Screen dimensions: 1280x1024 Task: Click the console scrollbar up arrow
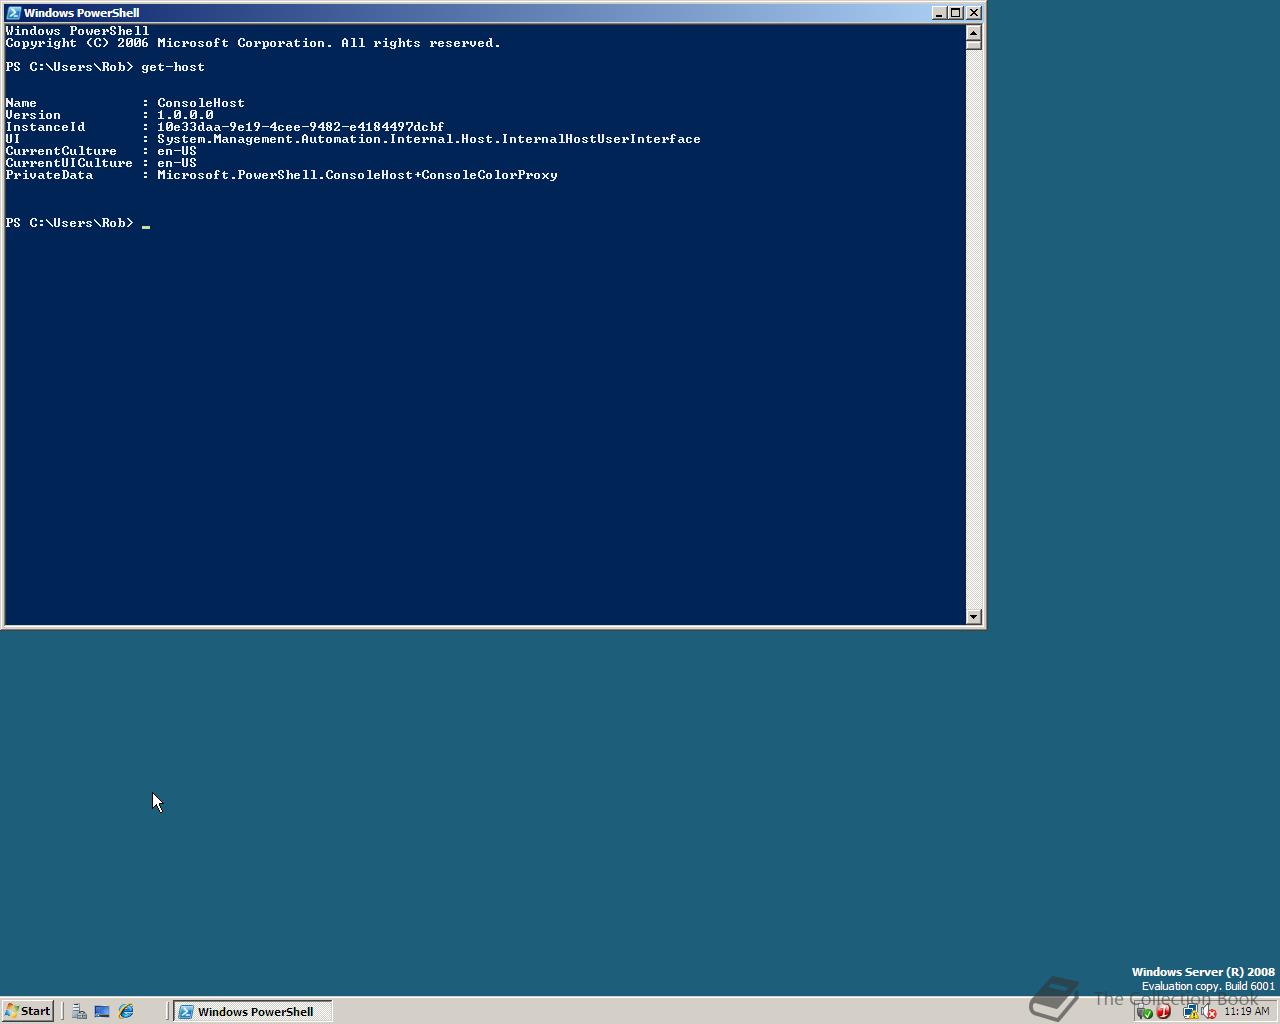click(974, 32)
